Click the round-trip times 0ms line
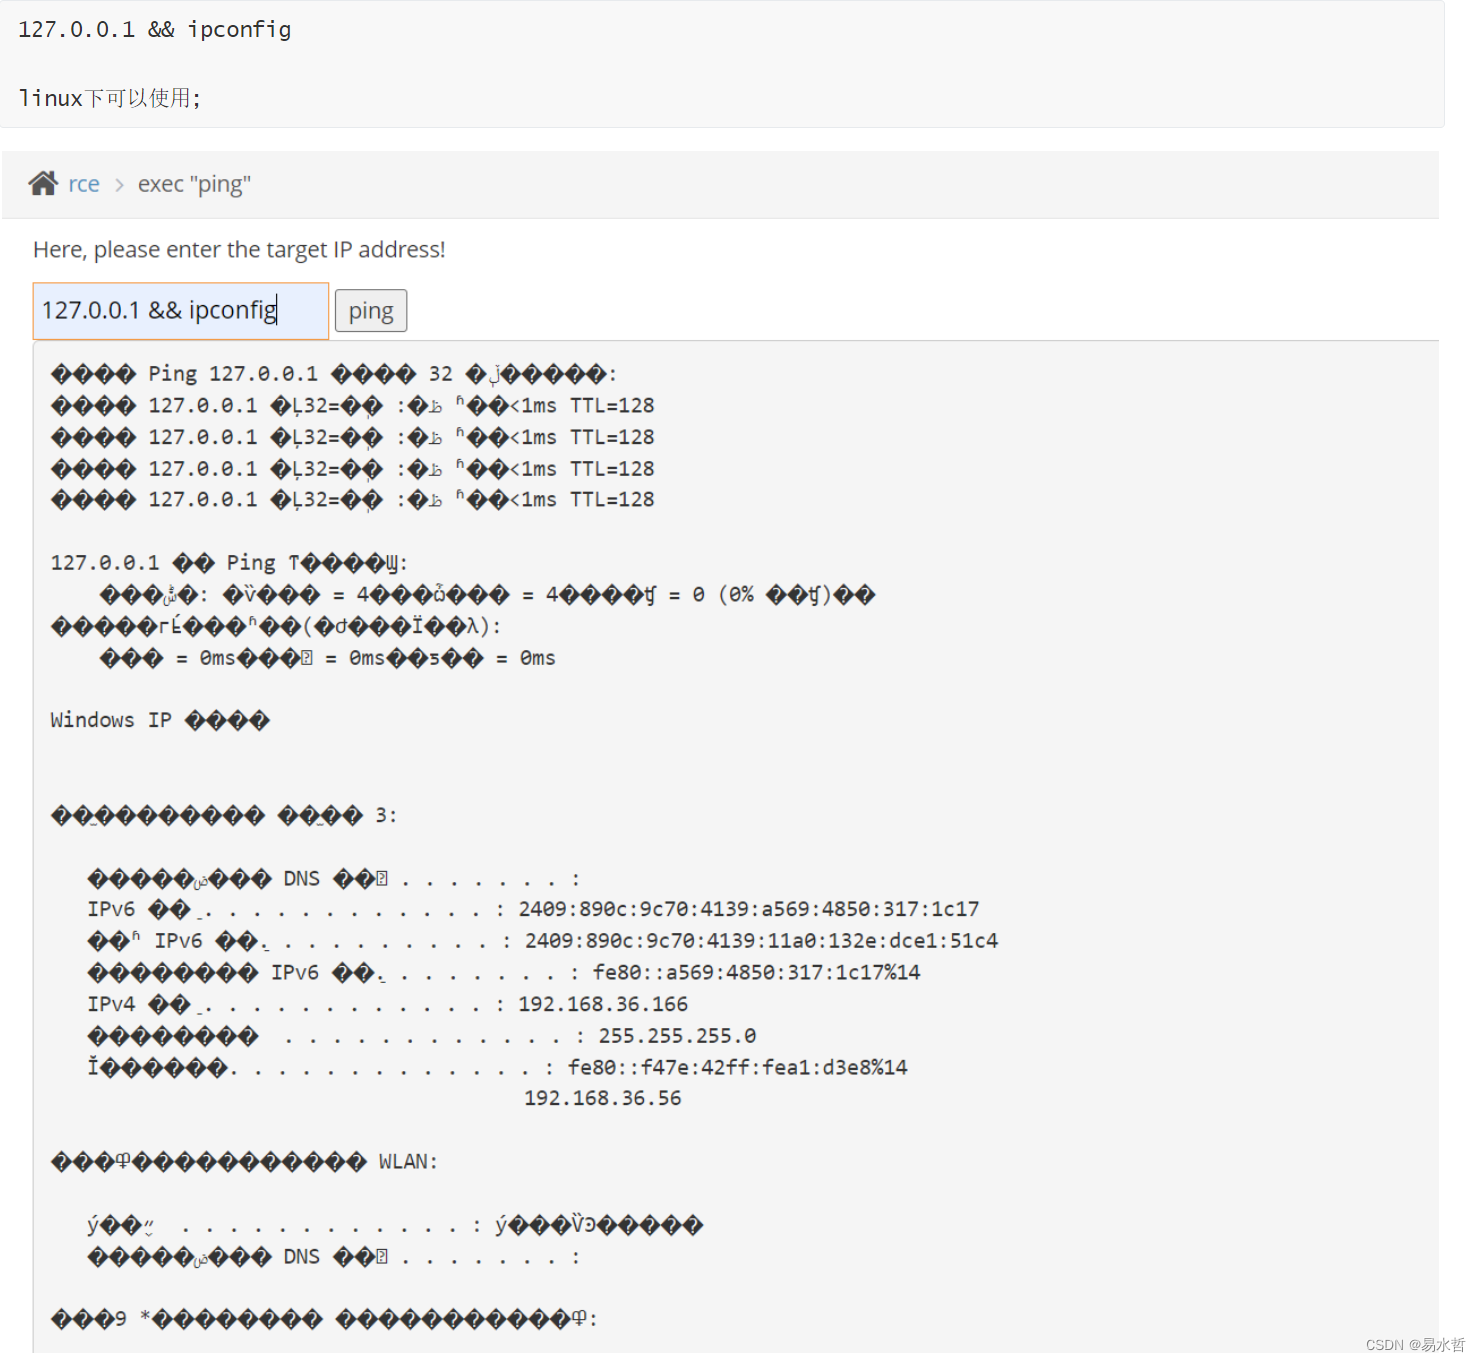 pyautogui.click(x=328, y=659)
